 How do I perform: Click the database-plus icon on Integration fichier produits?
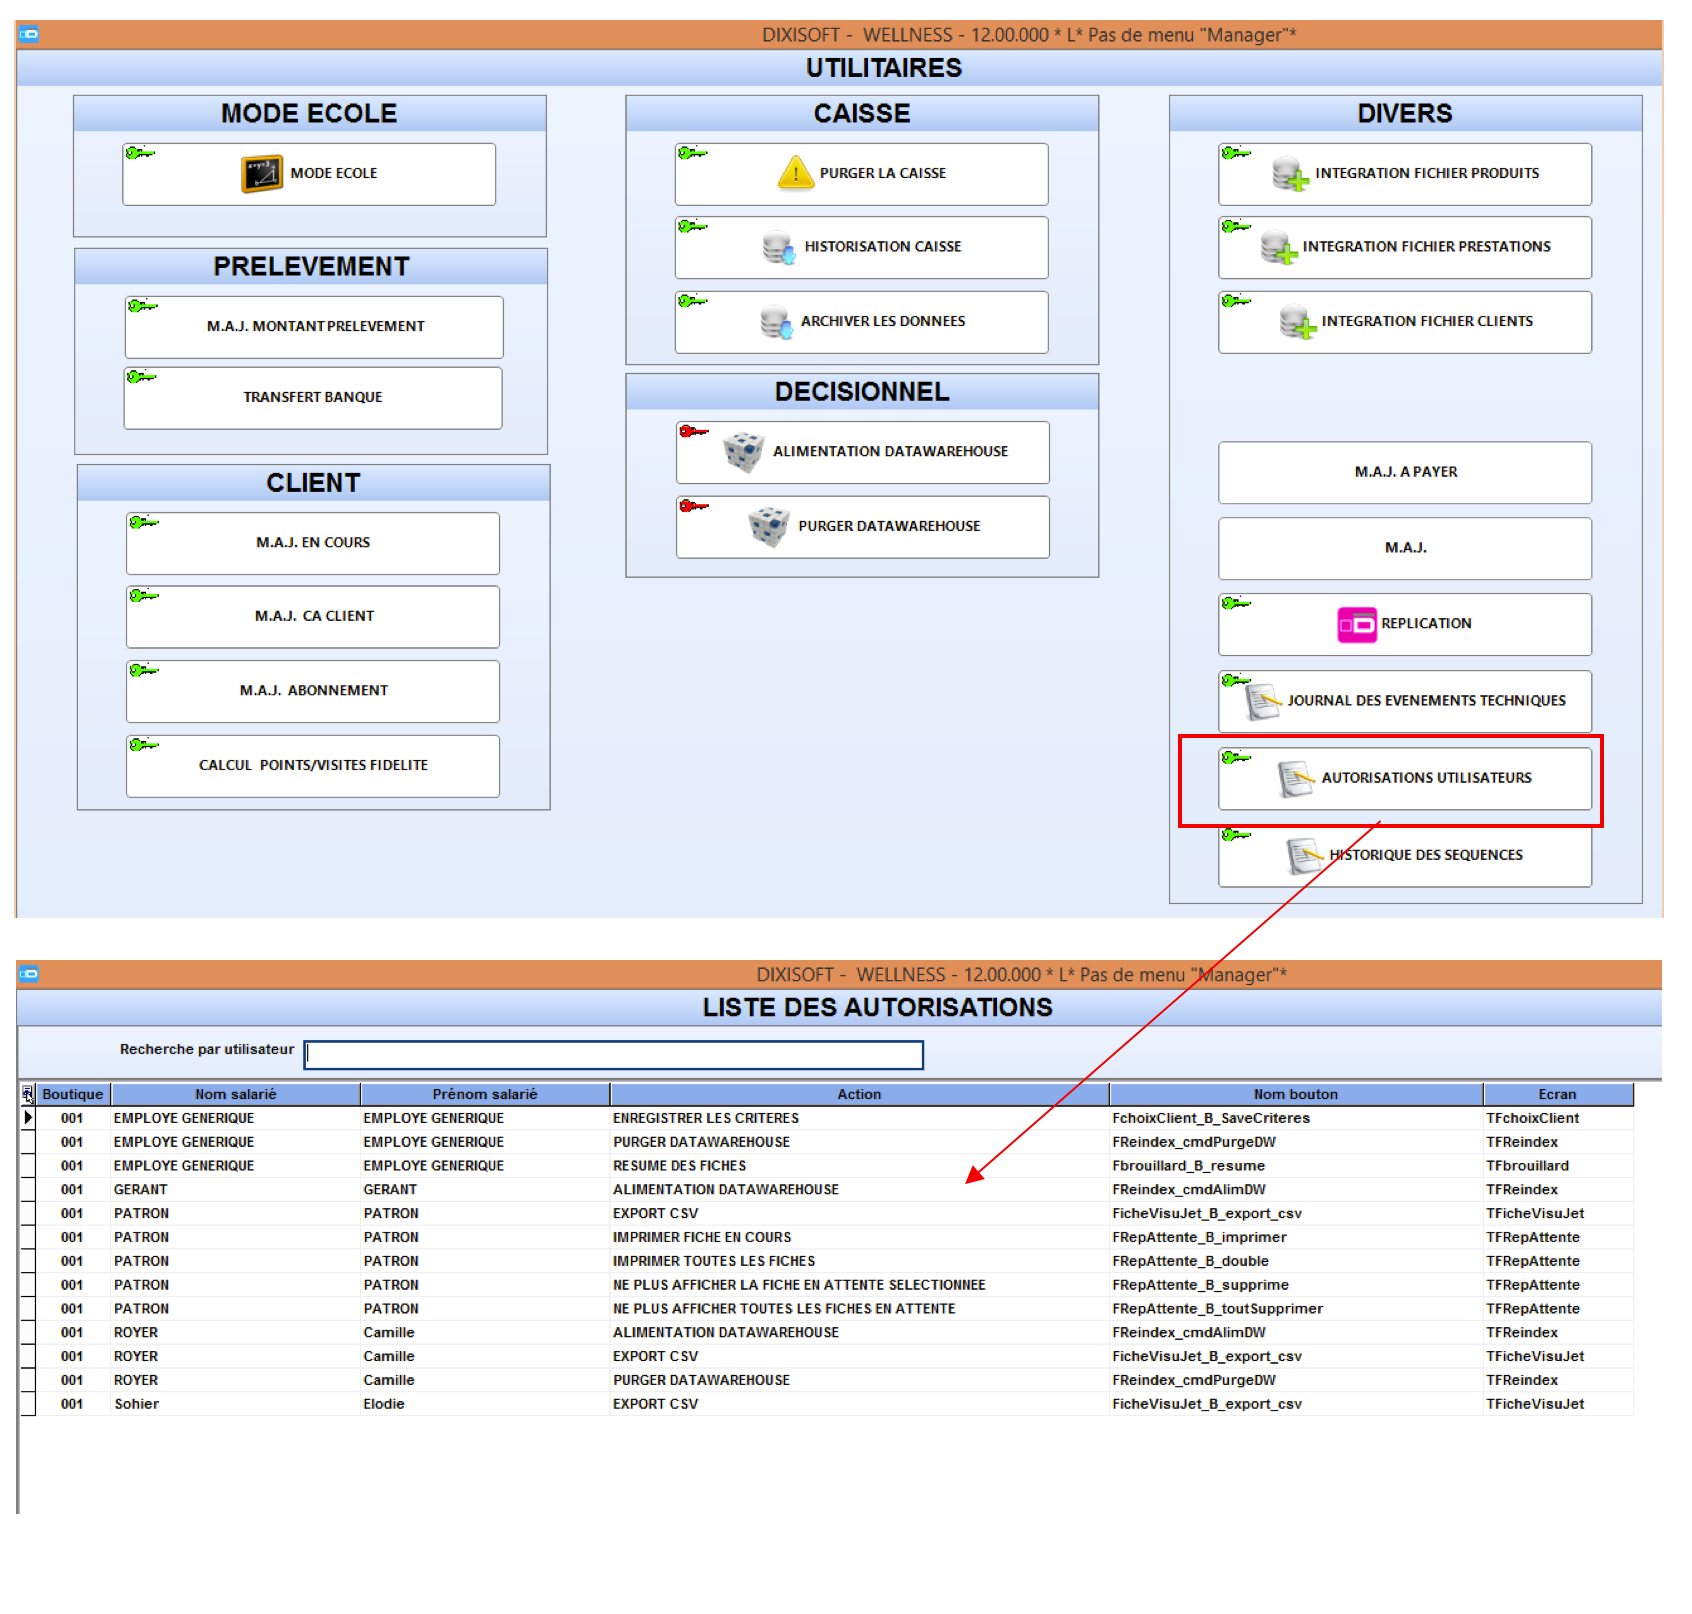click(x=1290, y=174)
